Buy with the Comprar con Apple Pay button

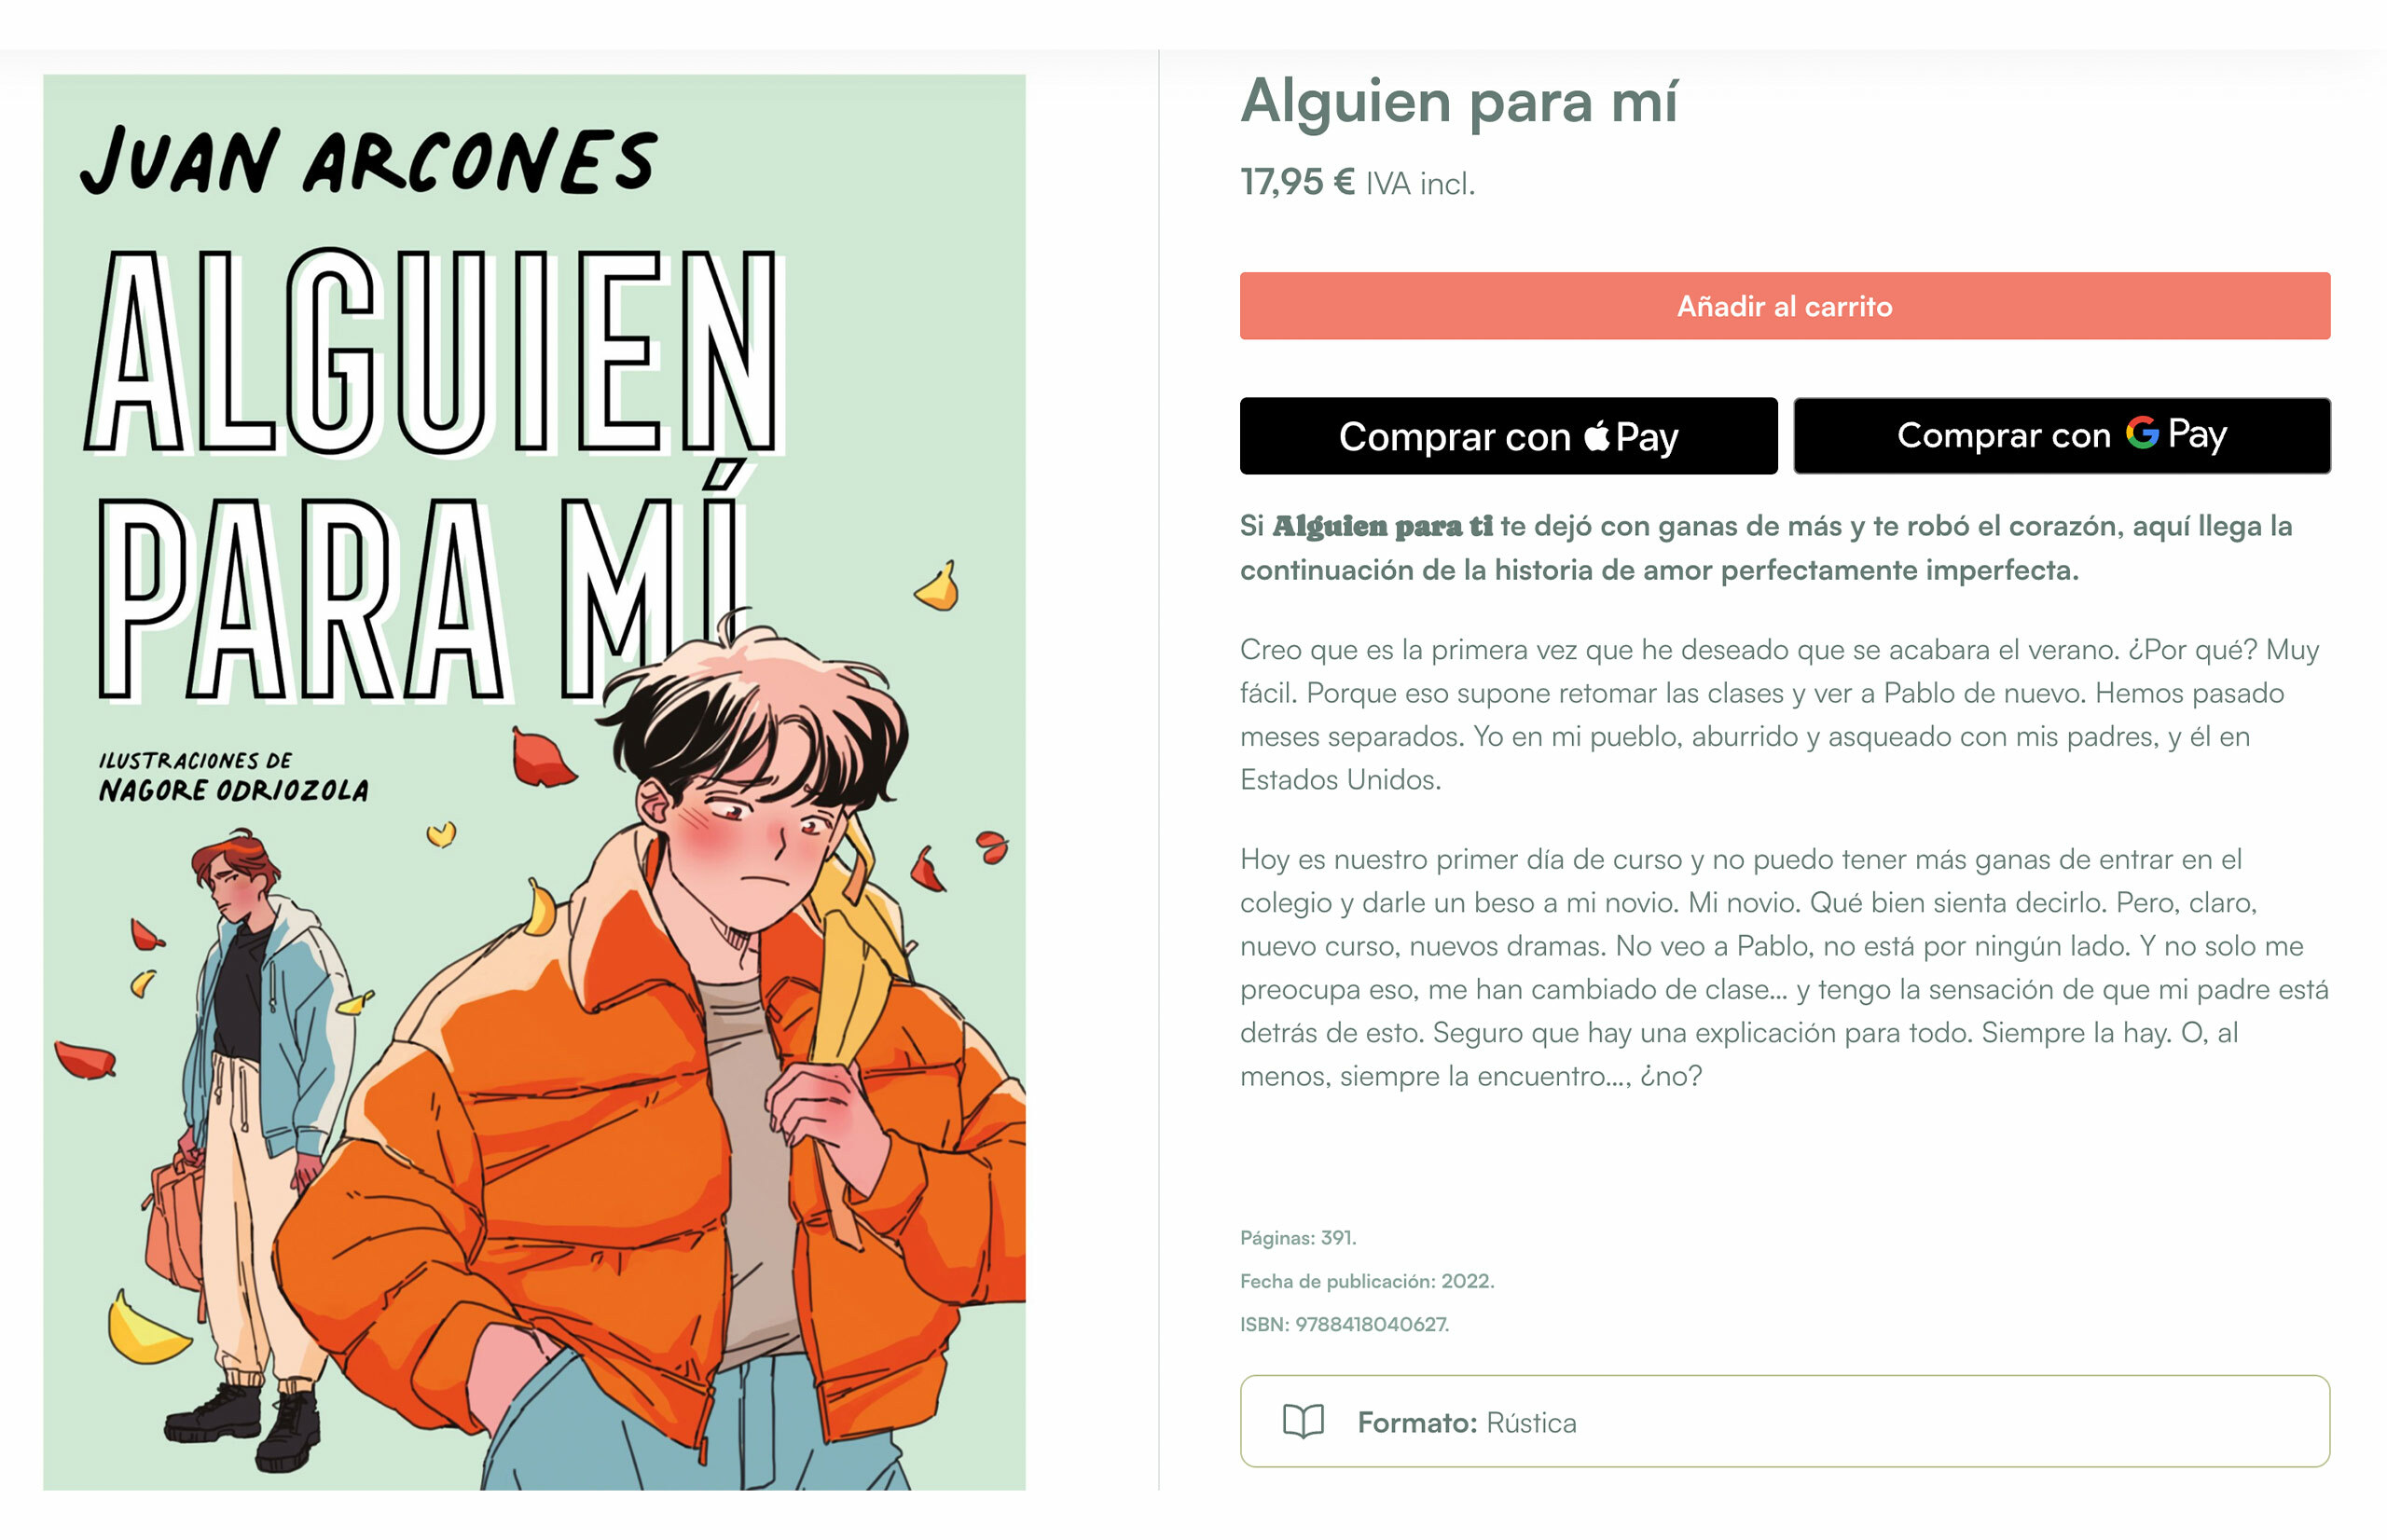coord(1508,436)
